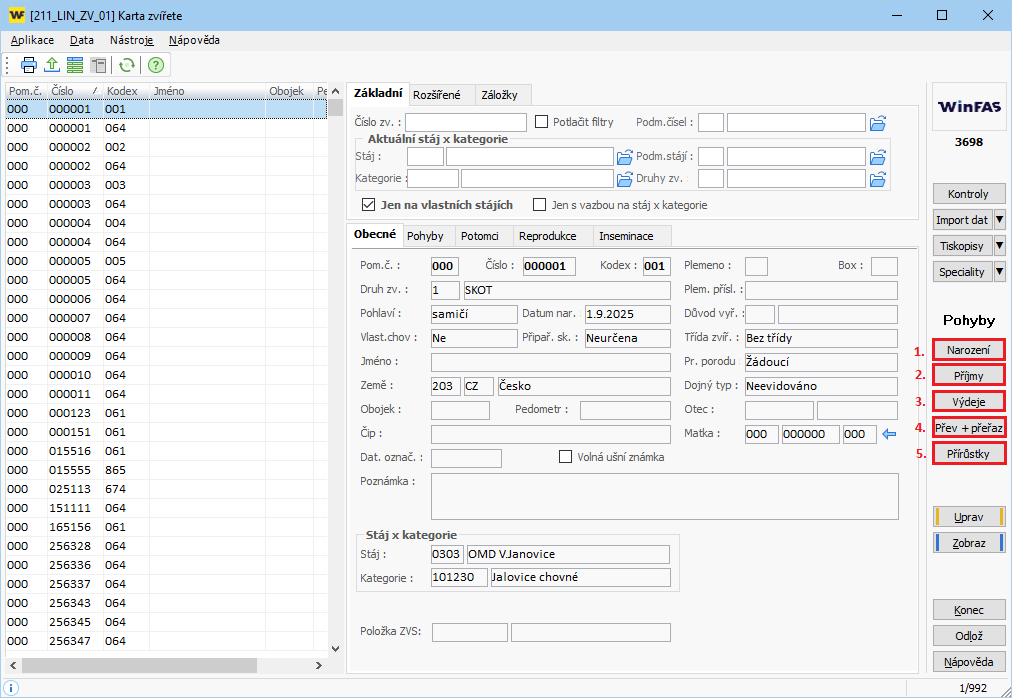
Task: Open the Nástroje menu
Action: pyautogui.click(x=132, y=40)
